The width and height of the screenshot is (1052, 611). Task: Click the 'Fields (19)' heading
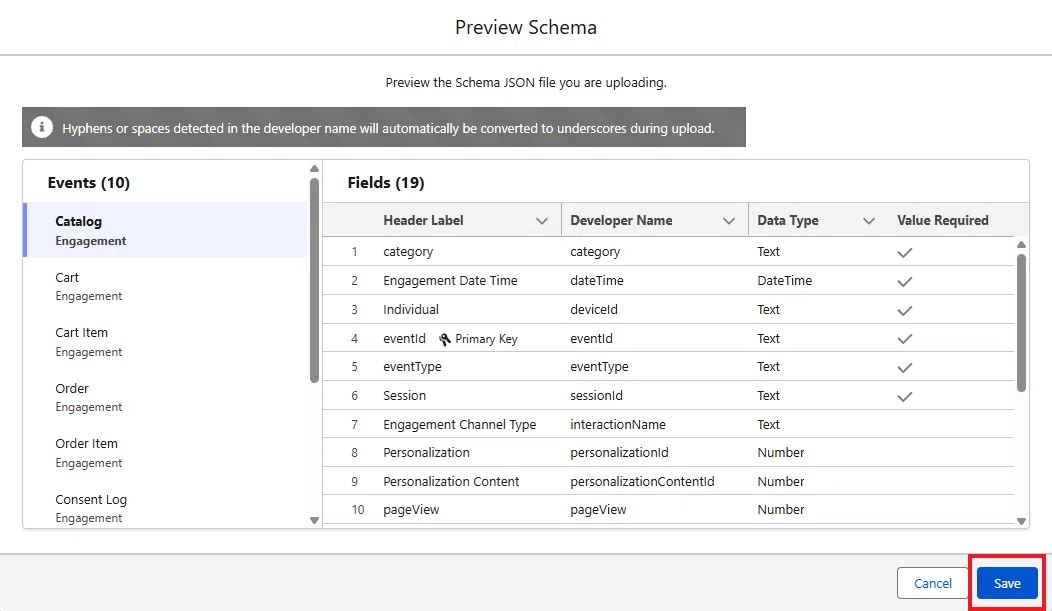point(386,182)
